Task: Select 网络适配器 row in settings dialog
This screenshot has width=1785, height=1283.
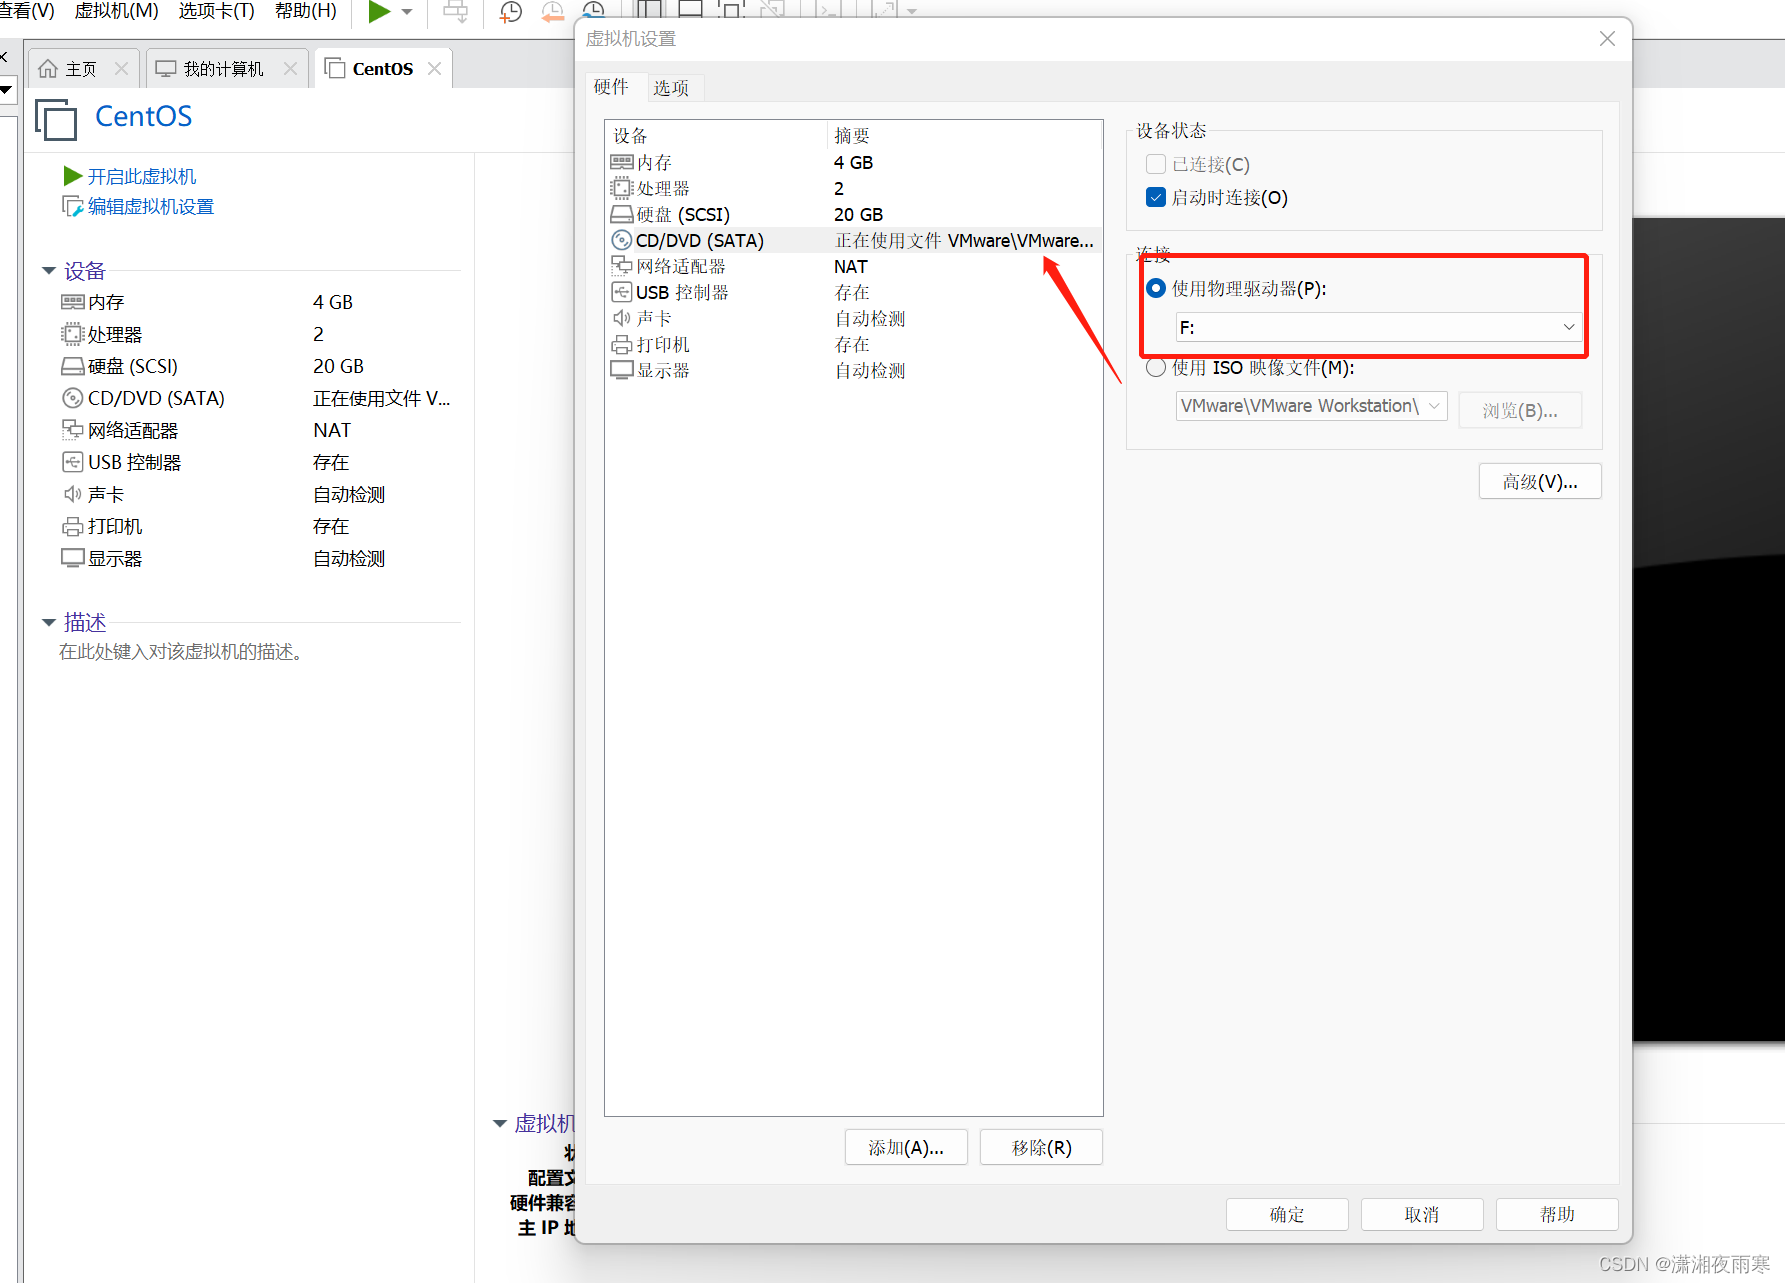Action: pos(853,266)
